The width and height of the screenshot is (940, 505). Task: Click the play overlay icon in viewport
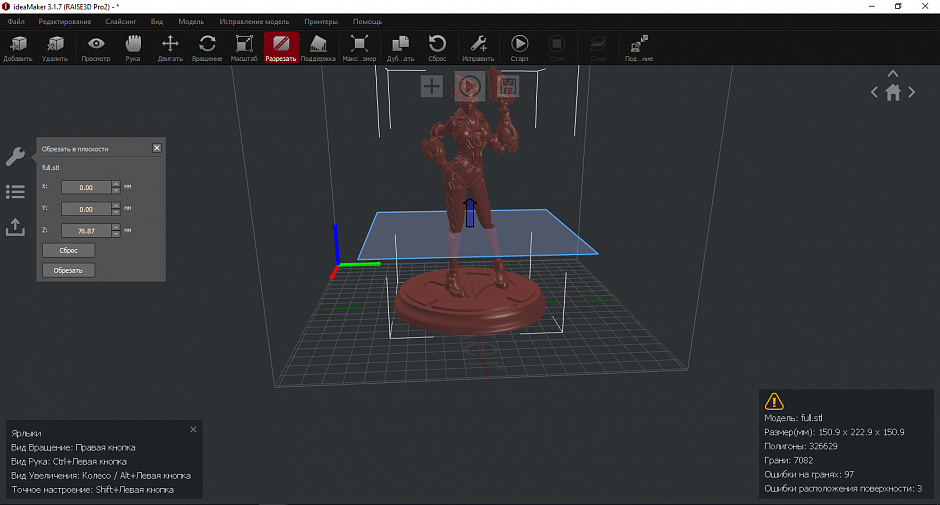(469, 86)
